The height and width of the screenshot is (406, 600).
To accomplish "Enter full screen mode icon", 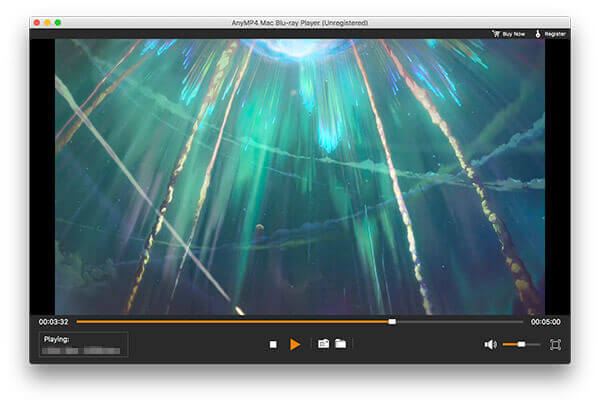I will click(x=555, y=344).
